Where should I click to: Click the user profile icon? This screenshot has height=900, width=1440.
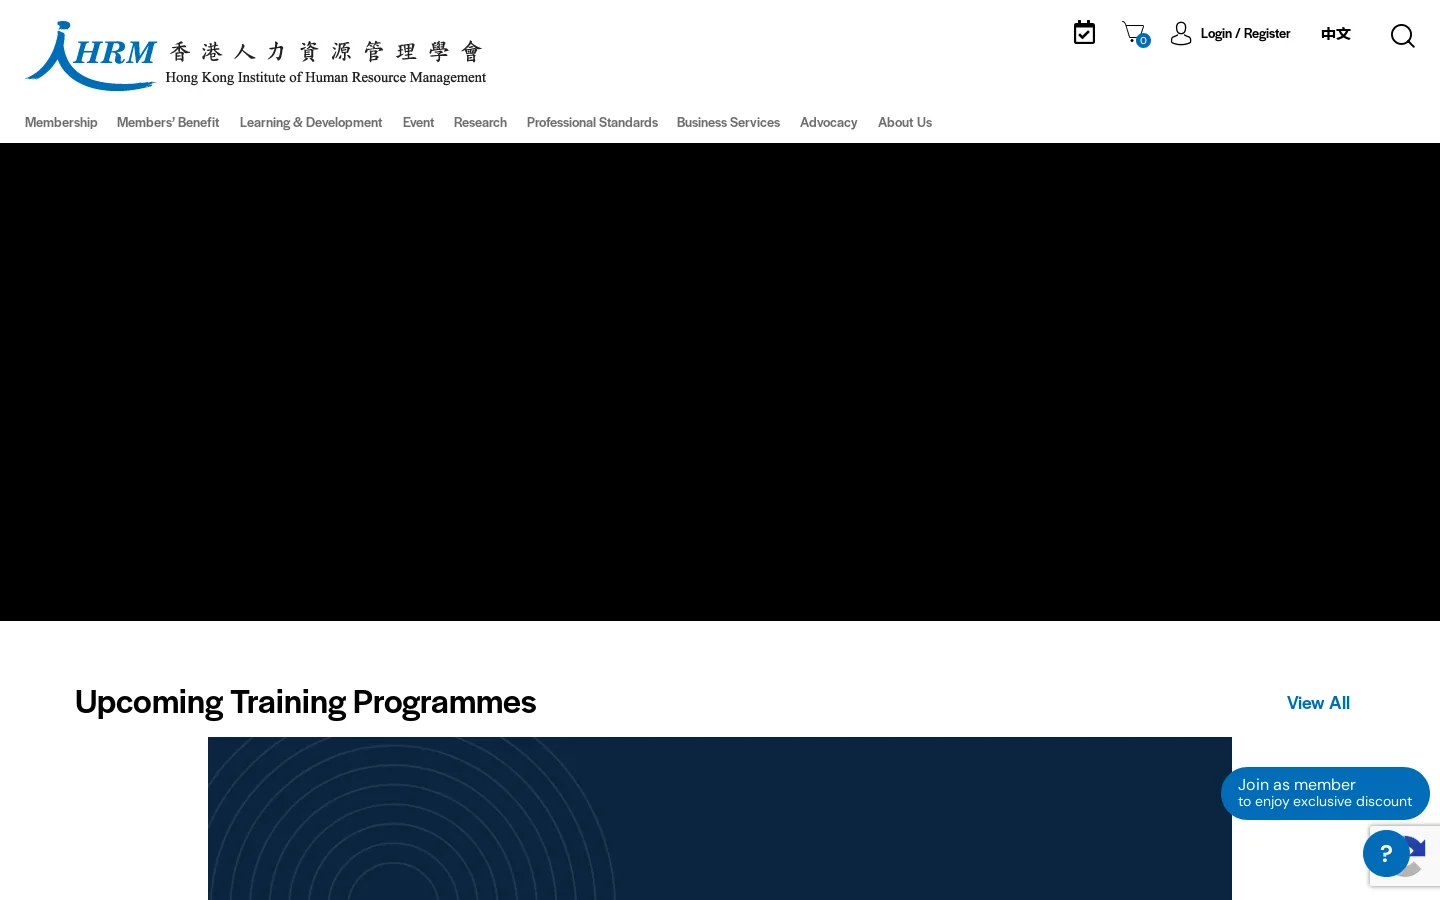[1181, 34]
